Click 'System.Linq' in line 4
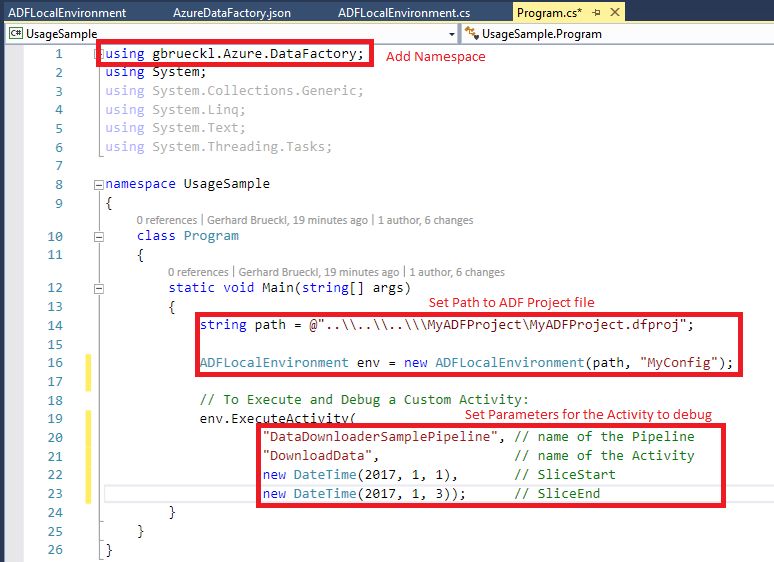774x562 pixels. (194, 110)
